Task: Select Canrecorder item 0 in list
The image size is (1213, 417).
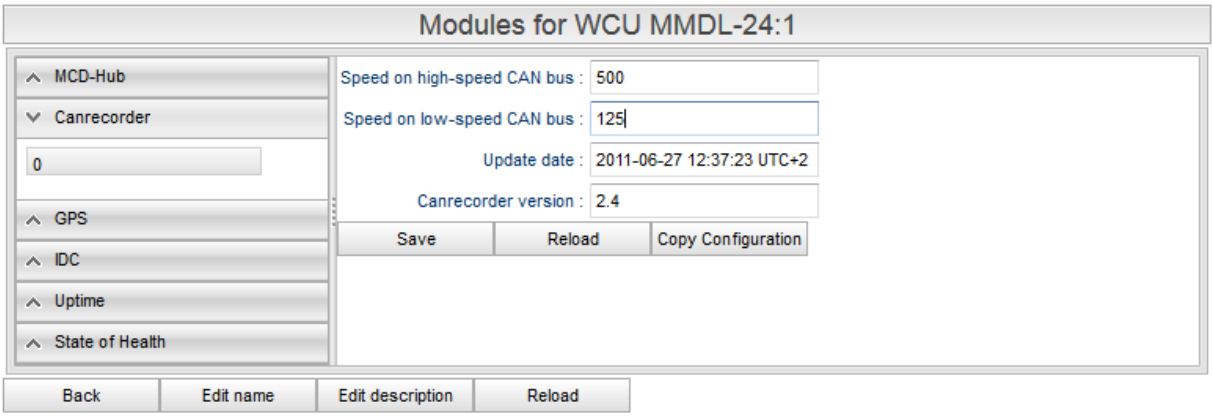Action: (143, 163)
